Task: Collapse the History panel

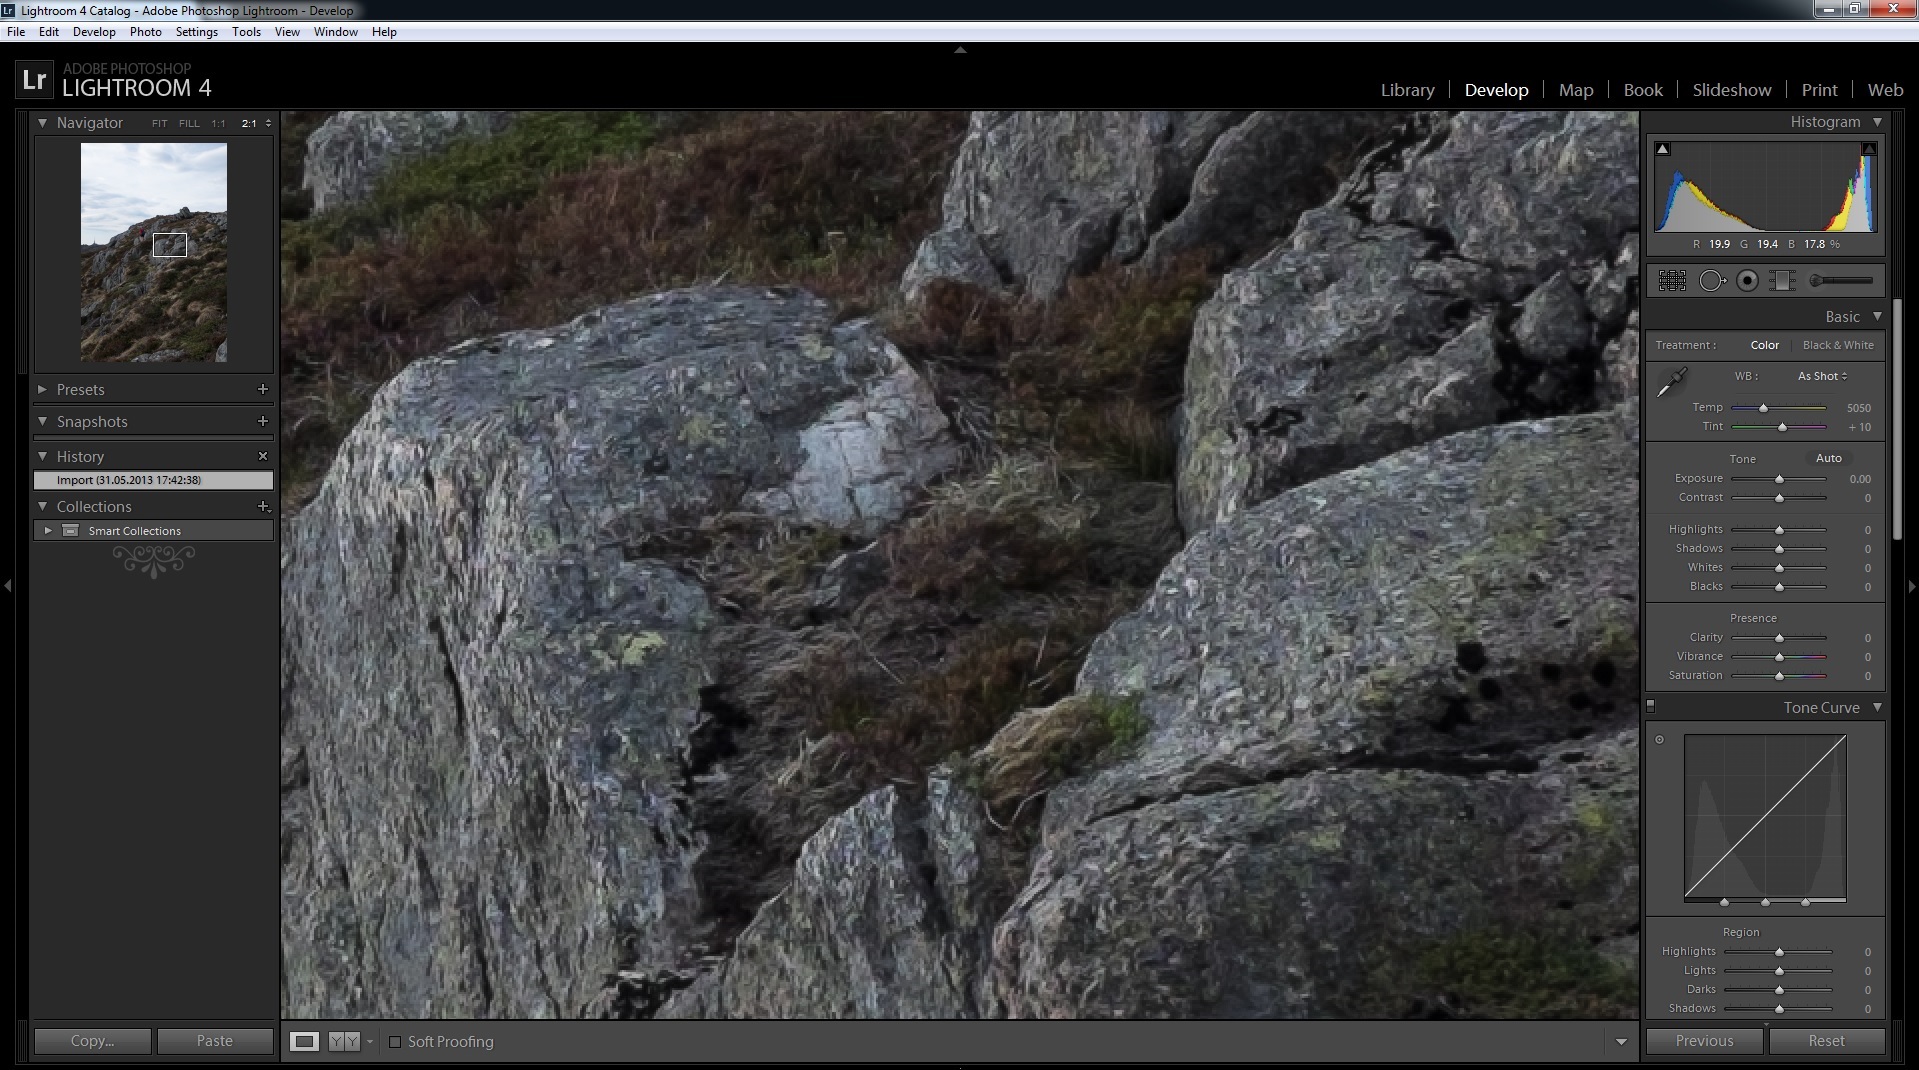Action: tap(43, 456)
